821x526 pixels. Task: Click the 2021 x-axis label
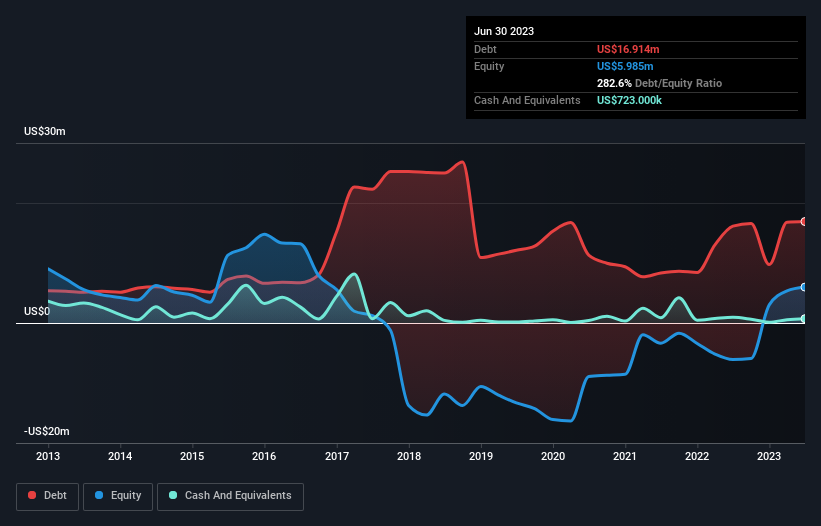(625, 456)
